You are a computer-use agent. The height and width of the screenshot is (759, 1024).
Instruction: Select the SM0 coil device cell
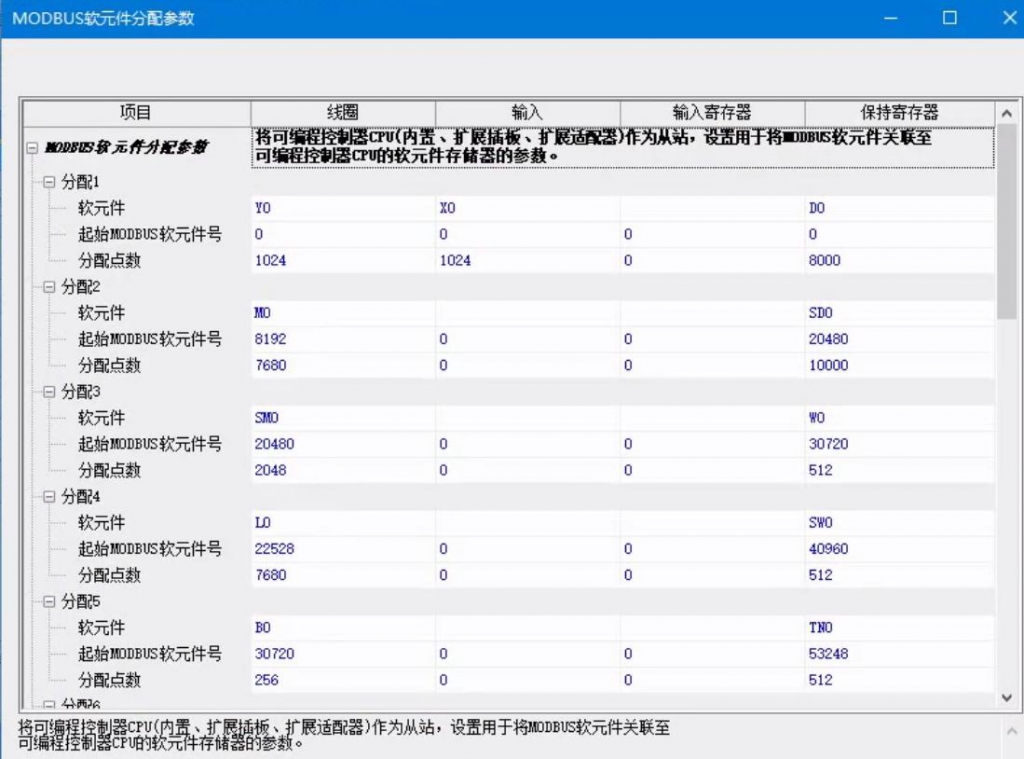(343, 418)
